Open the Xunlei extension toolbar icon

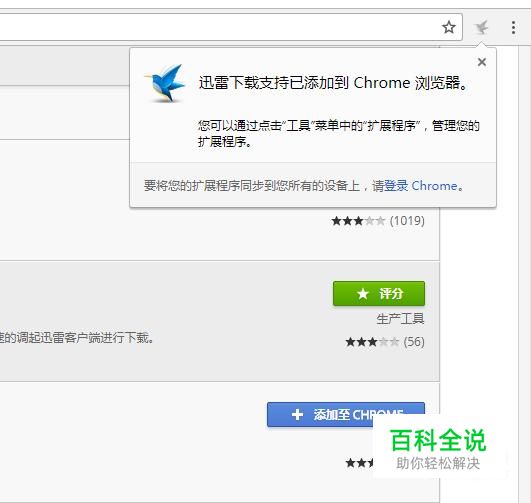pyautogui.click(x=481, y=27)
